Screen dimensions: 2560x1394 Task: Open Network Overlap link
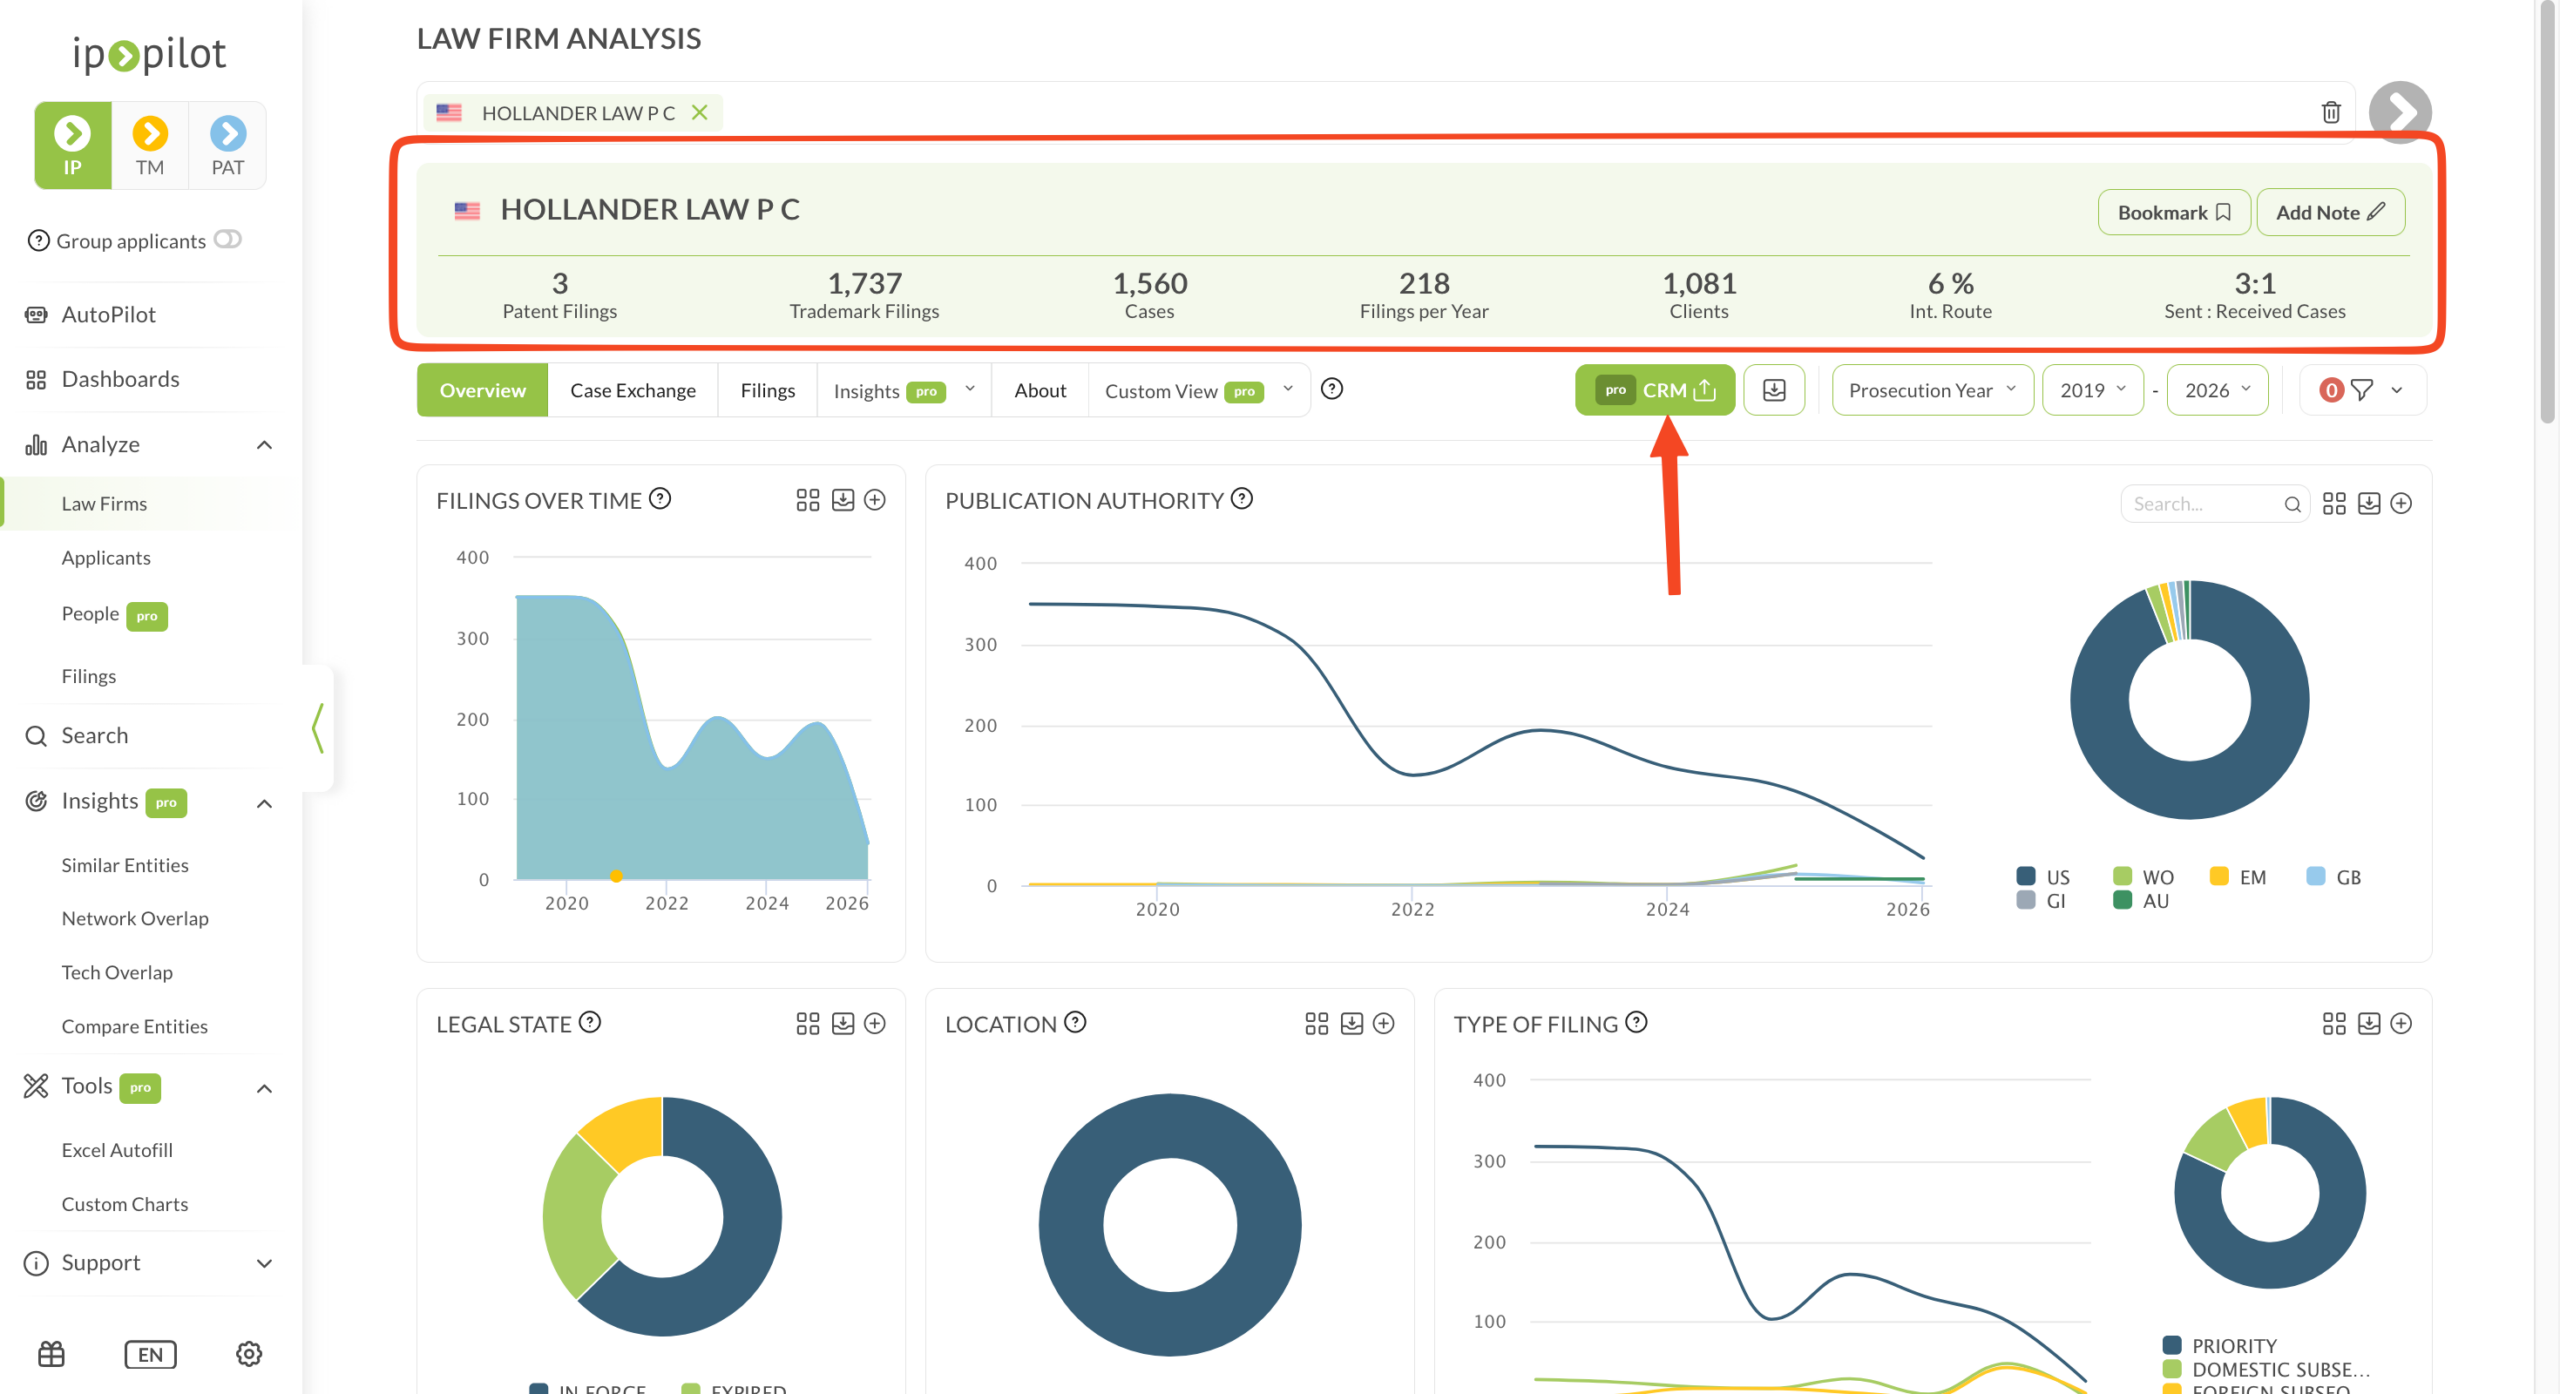[135, 918]
